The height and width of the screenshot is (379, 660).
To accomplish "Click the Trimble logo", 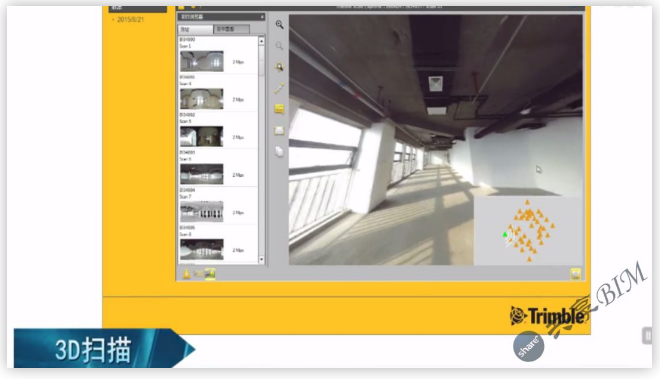I will pyautogui.click(x=548, y=316).
